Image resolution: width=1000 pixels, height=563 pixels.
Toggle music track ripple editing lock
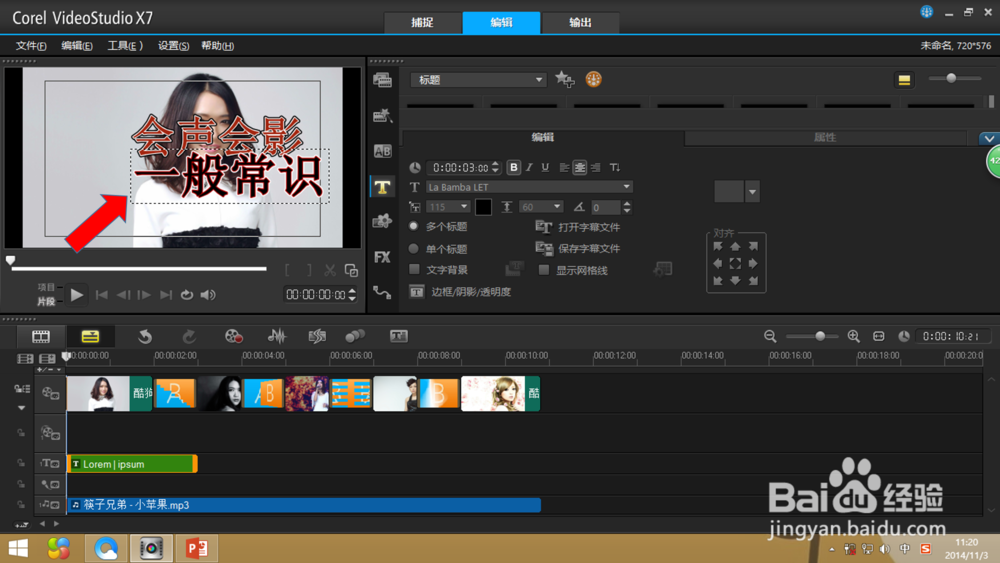click(21, 504)
